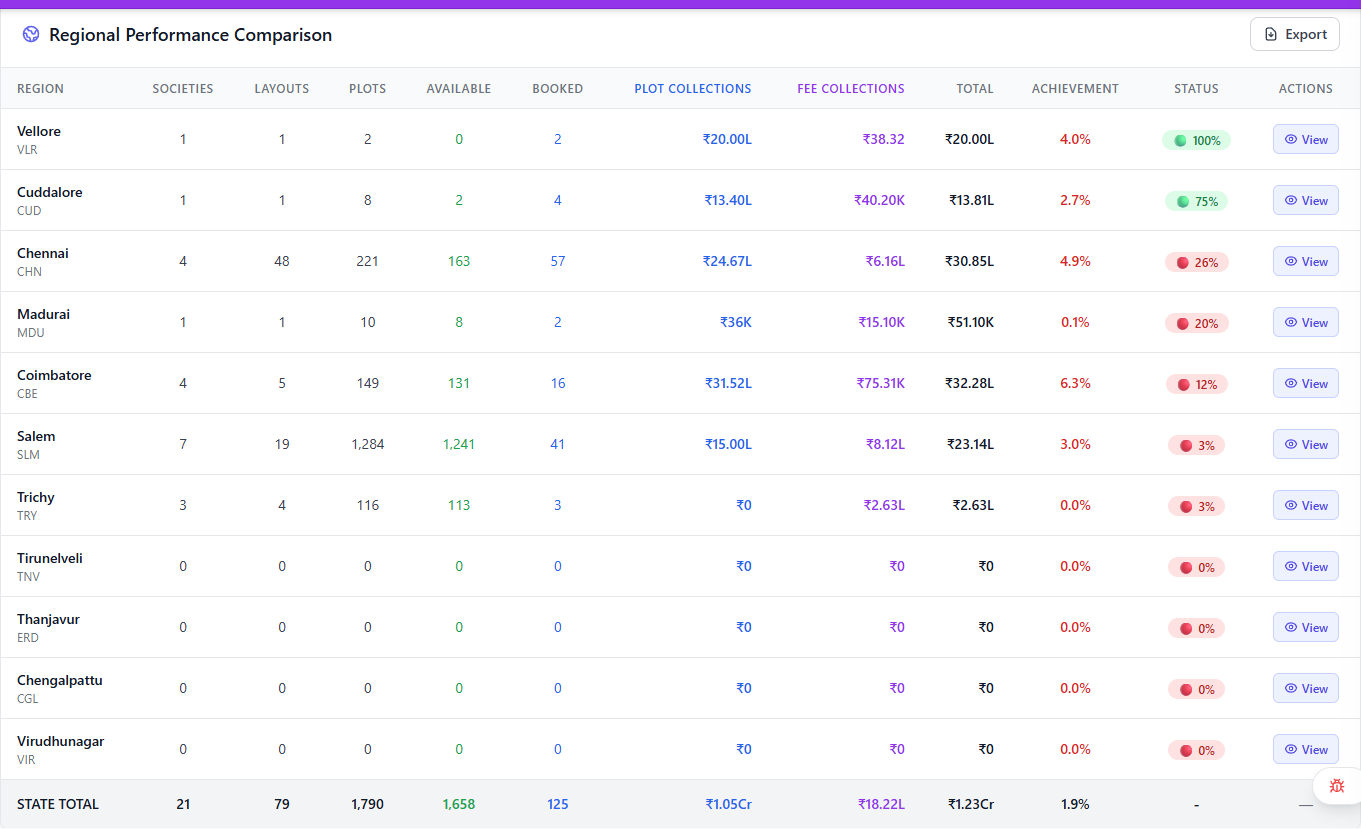Select the LAYOUTS column header
The image size is (1361, 829).
point(282,89)
